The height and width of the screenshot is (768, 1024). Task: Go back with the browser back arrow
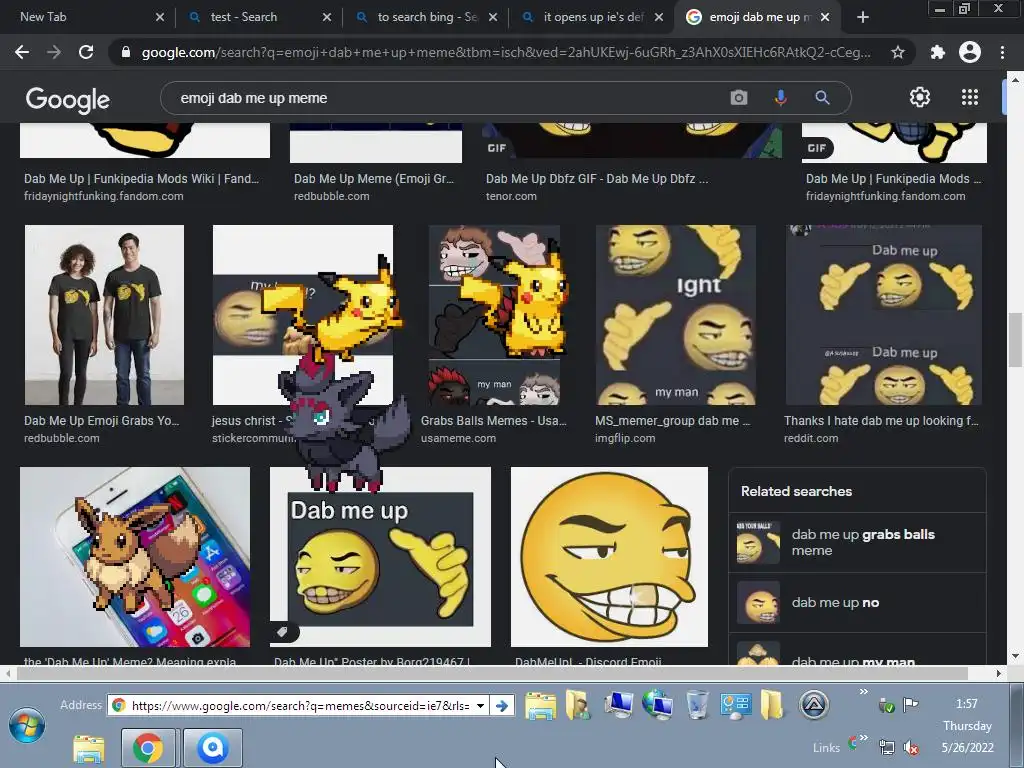coord(22,52)
